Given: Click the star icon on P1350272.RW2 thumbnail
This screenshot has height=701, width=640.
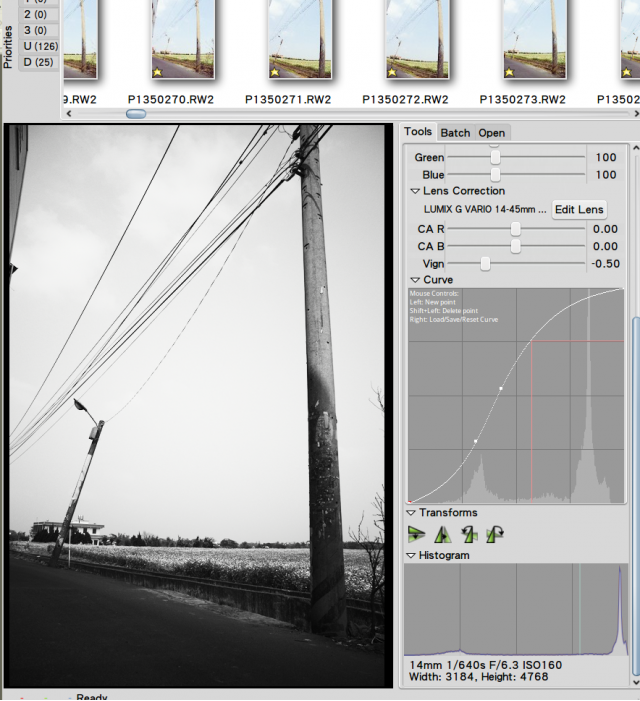Looking at the screenshot, I should [392, 72].
